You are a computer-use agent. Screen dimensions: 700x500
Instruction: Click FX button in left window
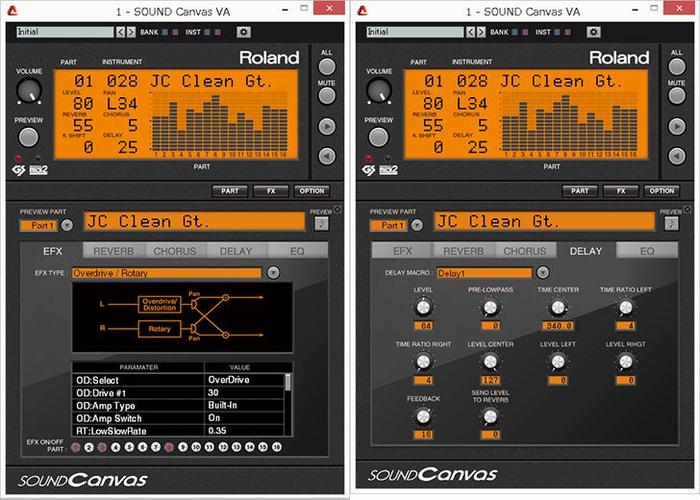tap(271, 191)
